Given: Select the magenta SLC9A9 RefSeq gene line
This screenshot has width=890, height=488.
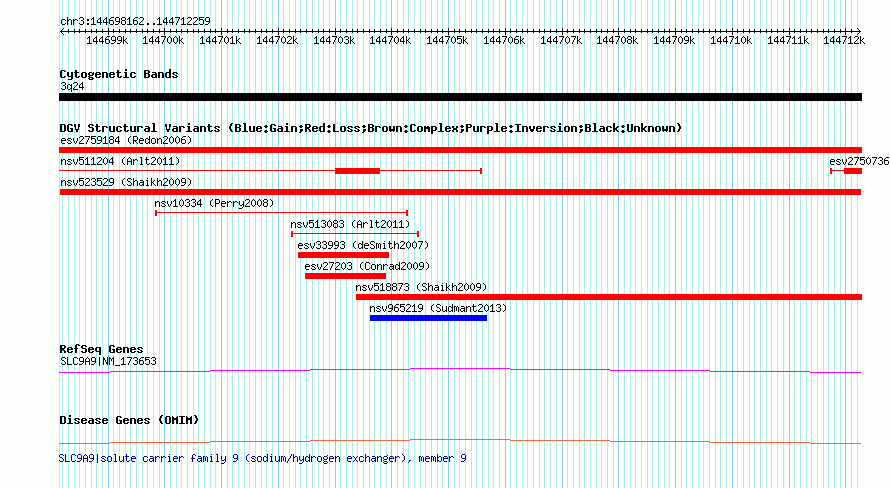Looking at the screenshot, I should click(460, 371).
